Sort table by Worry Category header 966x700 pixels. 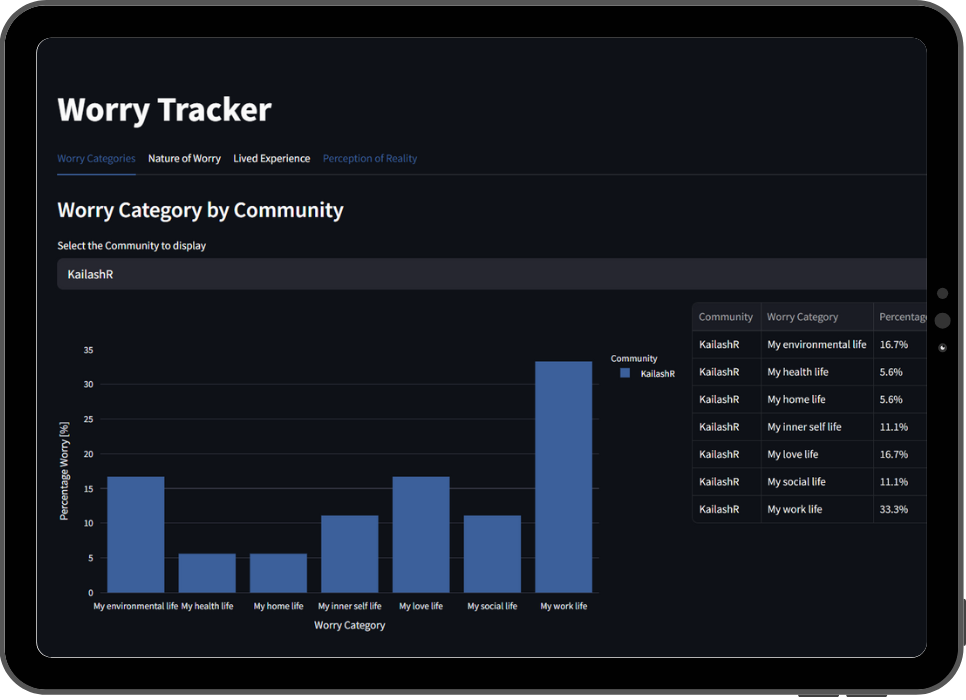click(x=802, y=317)
